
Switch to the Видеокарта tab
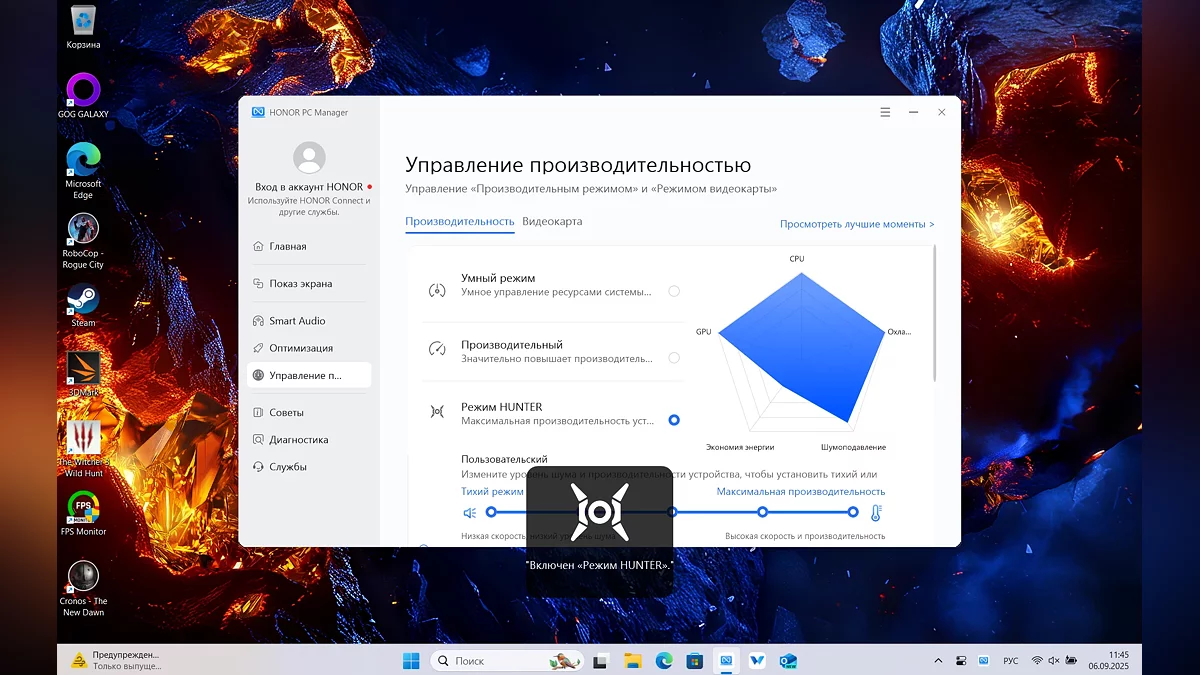[552, 222]
